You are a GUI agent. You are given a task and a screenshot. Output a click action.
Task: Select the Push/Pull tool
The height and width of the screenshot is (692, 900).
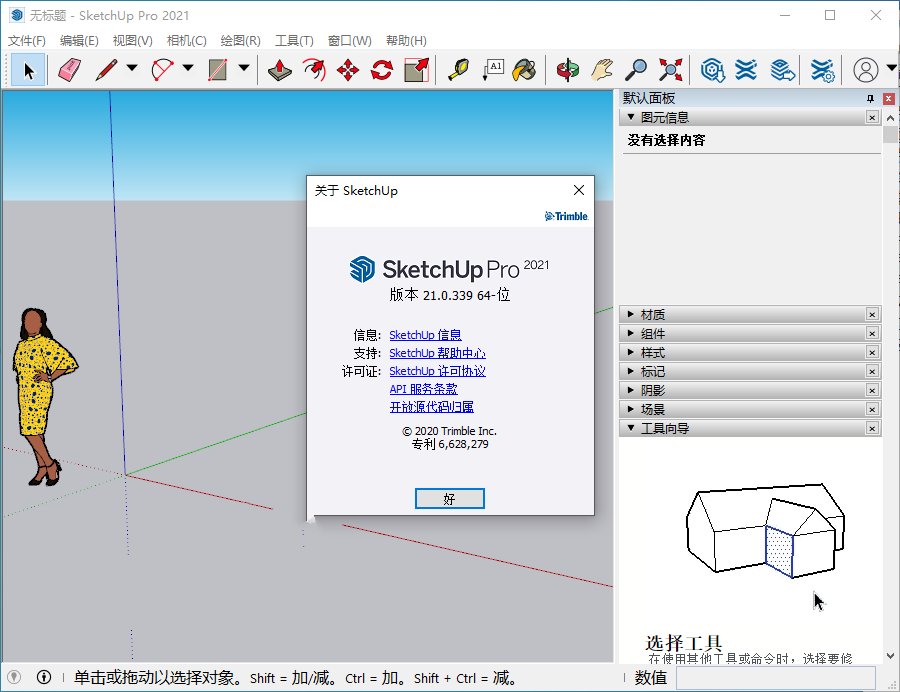pos(280,70)
